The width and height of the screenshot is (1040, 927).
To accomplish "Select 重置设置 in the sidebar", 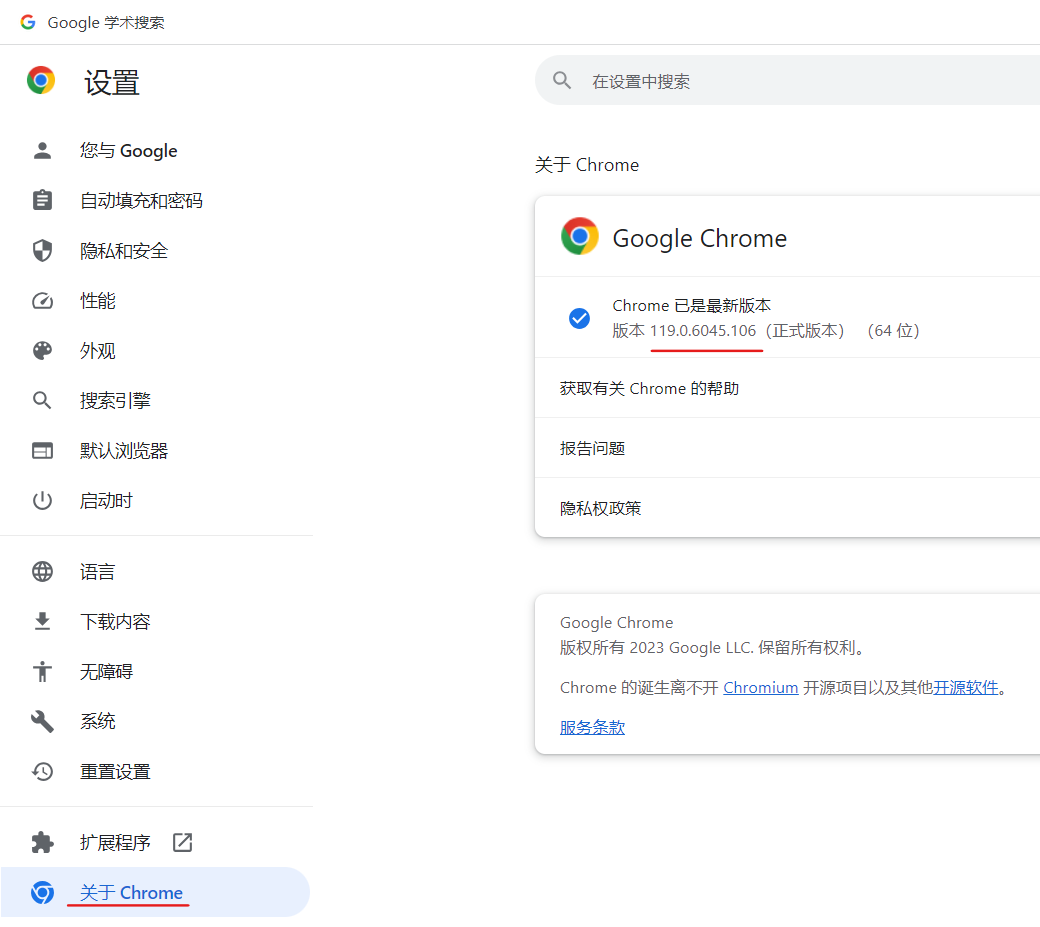I will (114, 771).
